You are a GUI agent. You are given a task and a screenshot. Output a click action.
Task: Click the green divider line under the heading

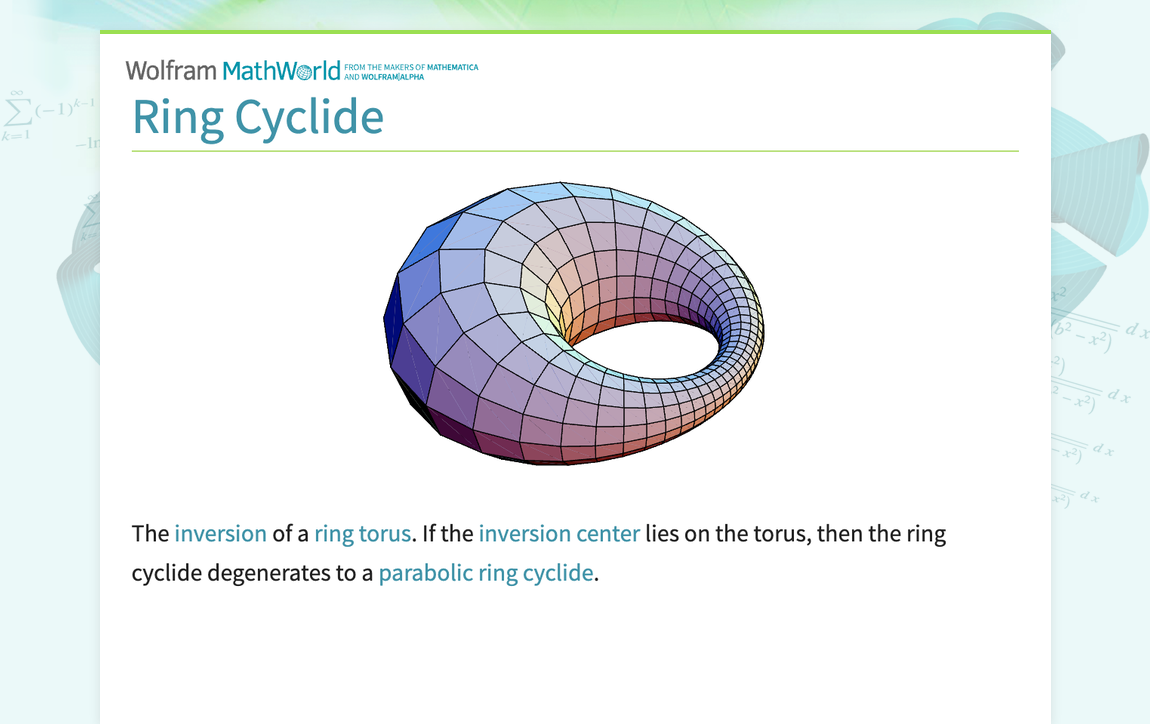click(575, 149)
